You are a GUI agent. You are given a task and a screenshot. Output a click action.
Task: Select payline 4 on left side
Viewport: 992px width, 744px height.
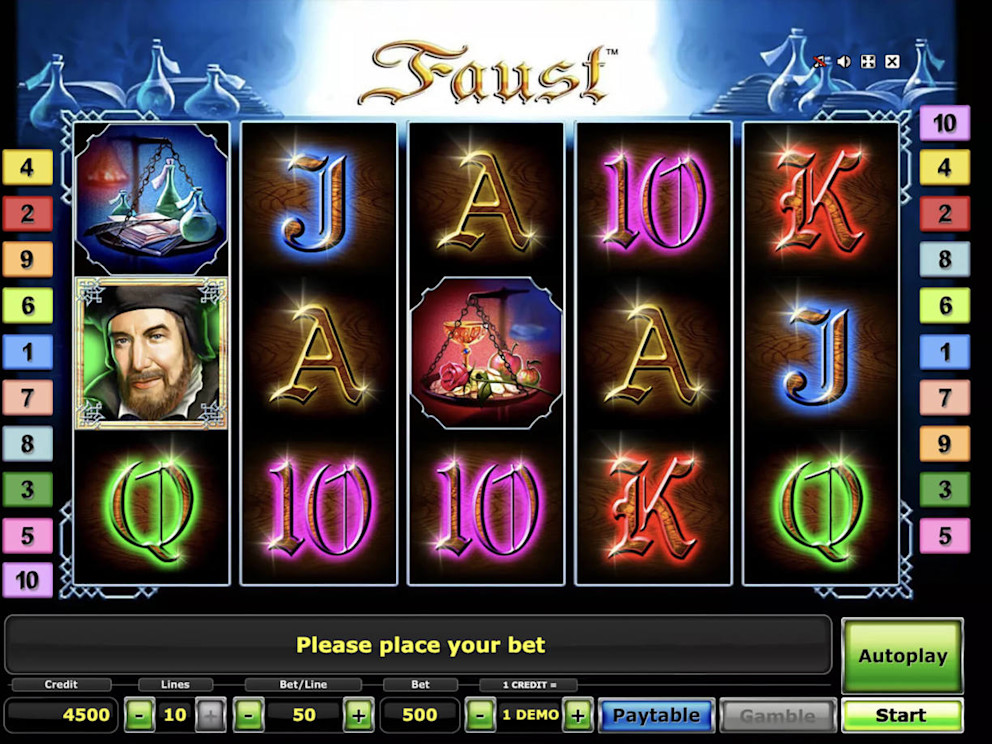pos(27,167)
